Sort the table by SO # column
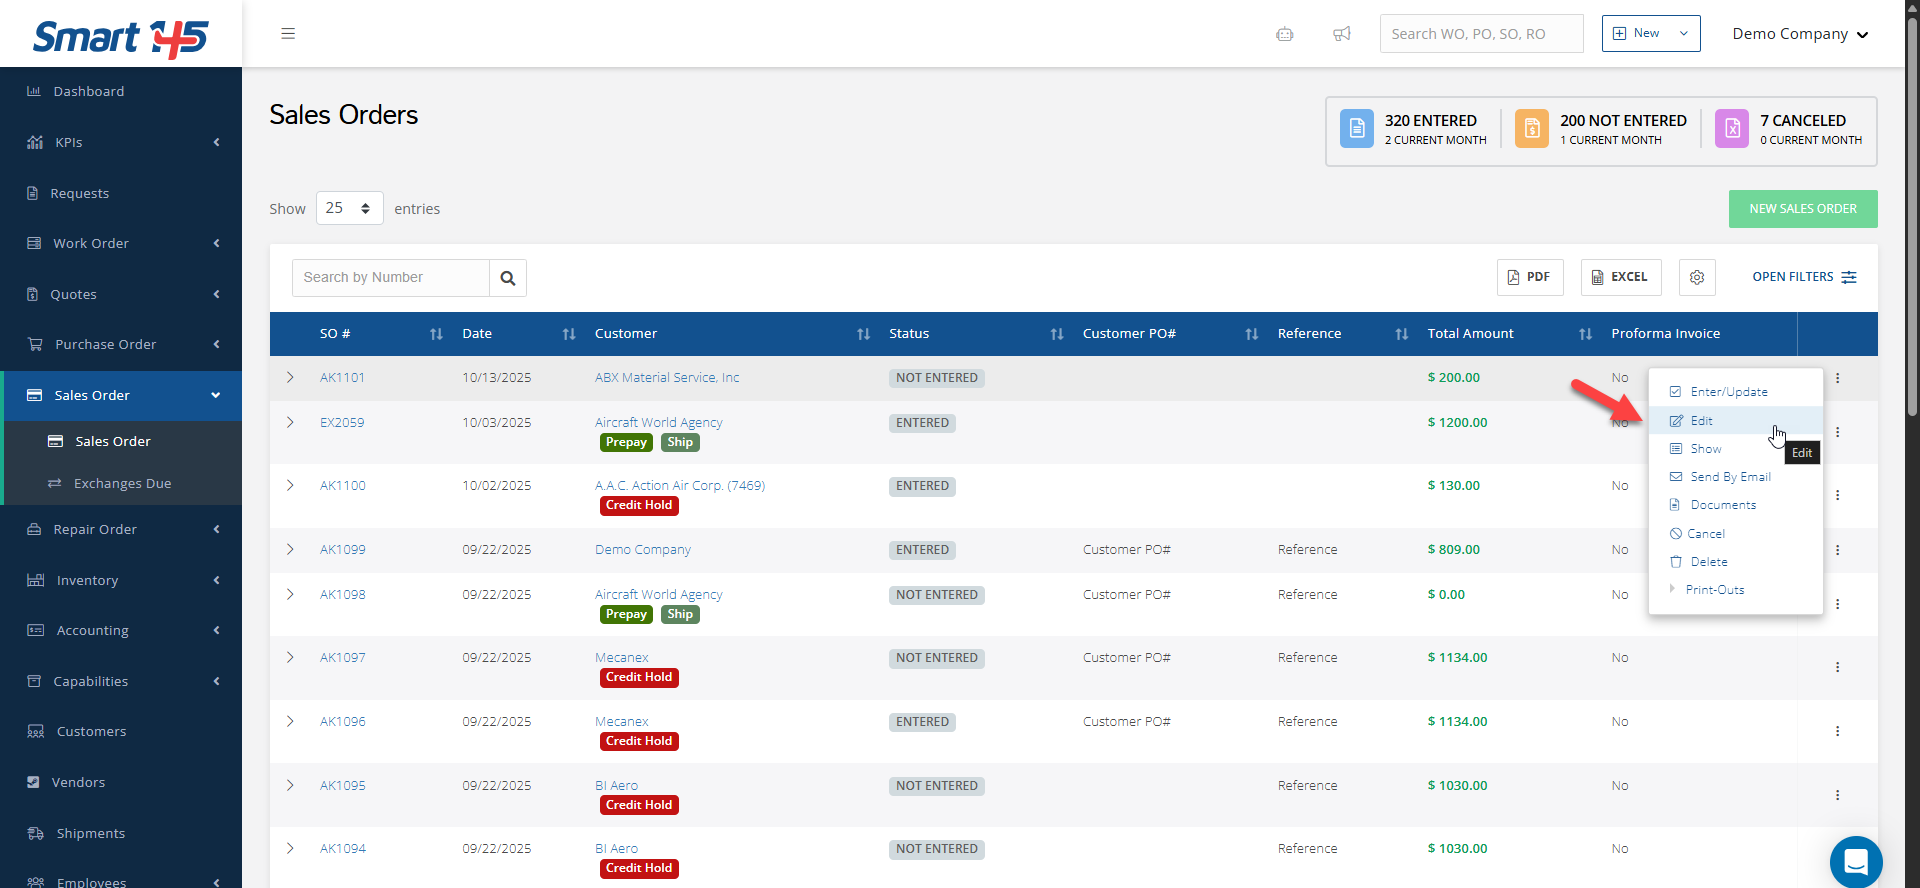 click(x=436, y=334)
